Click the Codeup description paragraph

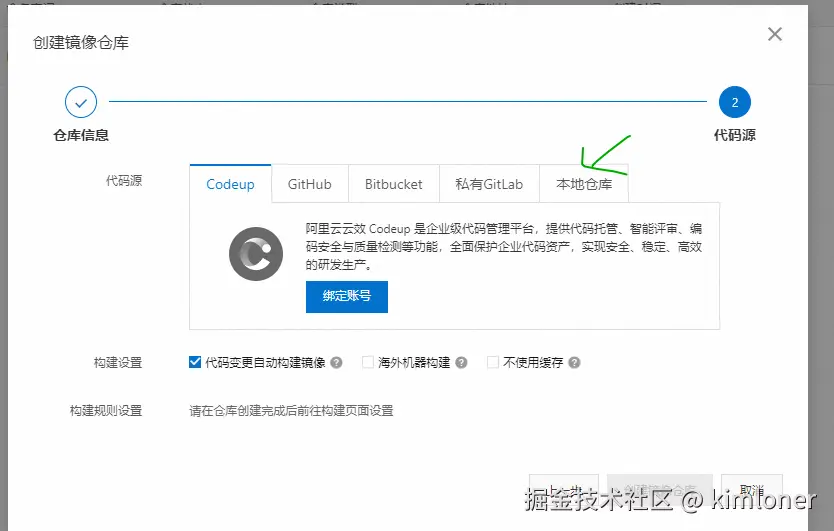point(504,247)
